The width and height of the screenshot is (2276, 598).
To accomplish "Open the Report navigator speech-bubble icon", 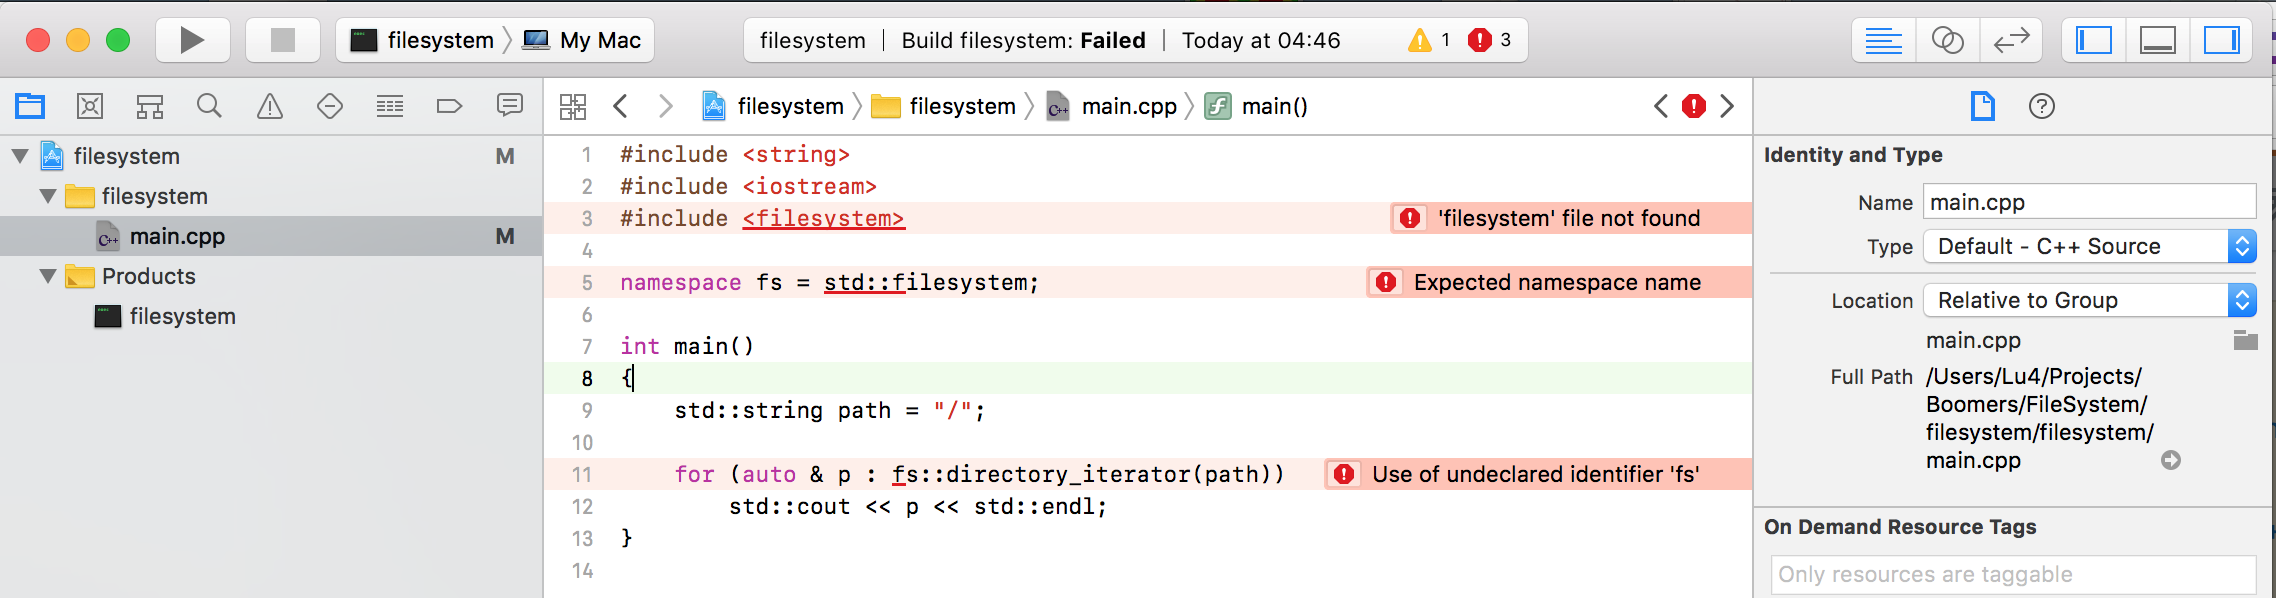I will [510, 106].
